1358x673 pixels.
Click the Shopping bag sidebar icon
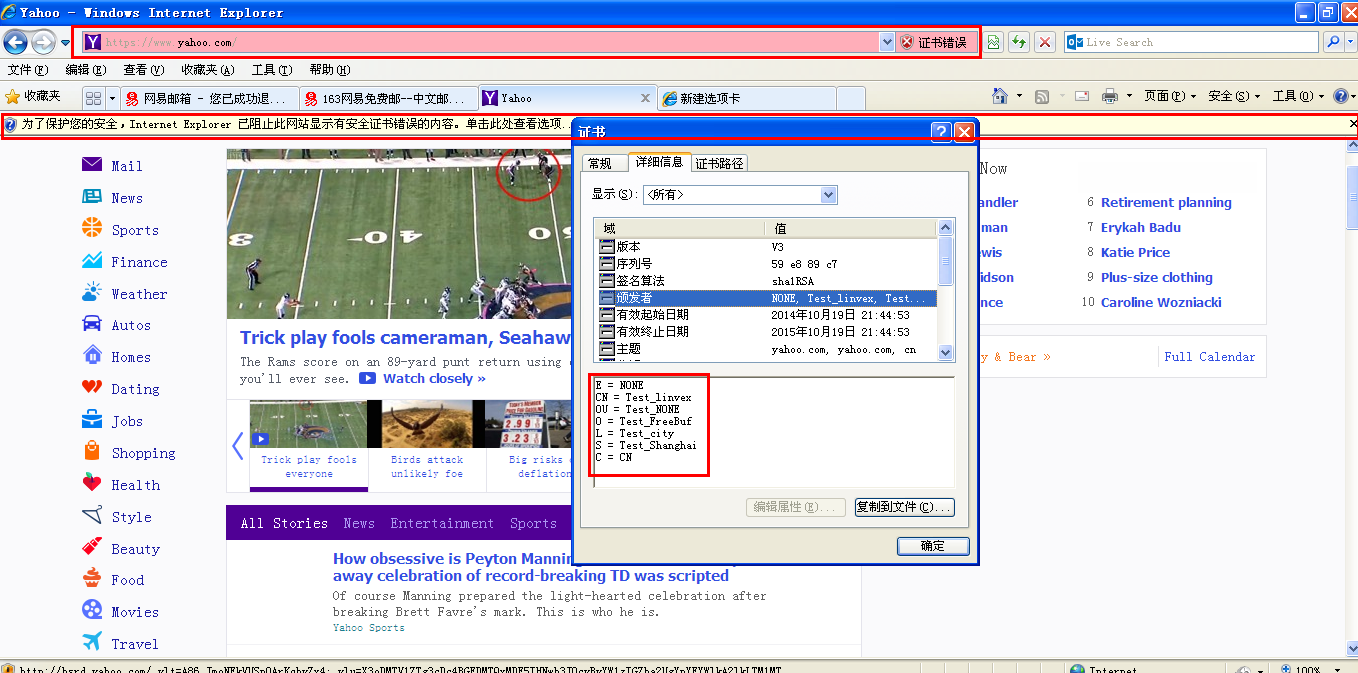[92, 451]
